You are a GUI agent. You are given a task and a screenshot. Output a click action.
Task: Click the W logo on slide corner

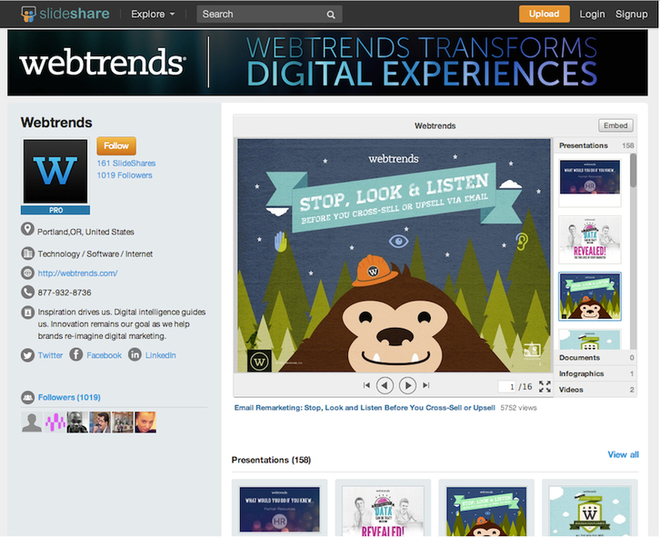tap(259, 361)
